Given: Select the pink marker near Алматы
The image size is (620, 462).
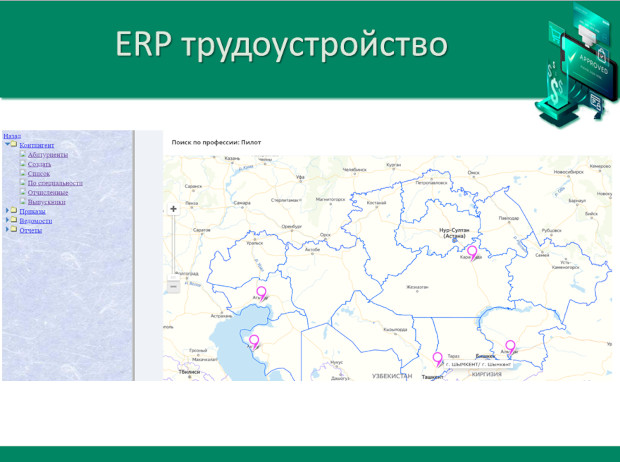Looking at the screenshot, I should pos(510,347).
